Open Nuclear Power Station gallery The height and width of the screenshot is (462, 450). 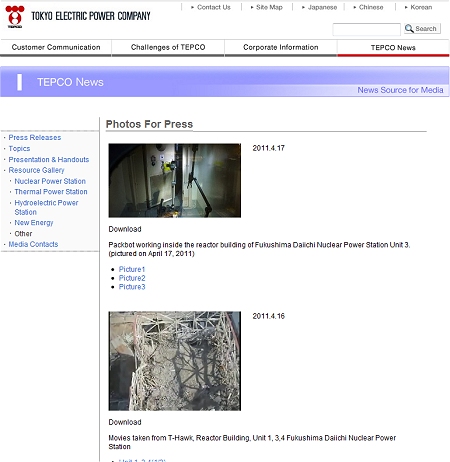coord(50,181)
